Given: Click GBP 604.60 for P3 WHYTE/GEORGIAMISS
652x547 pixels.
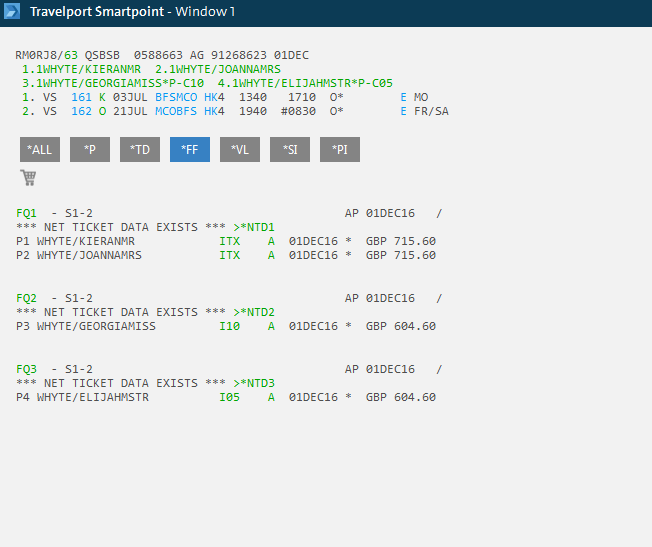Looking at the screenshot, I should point(401,326).
